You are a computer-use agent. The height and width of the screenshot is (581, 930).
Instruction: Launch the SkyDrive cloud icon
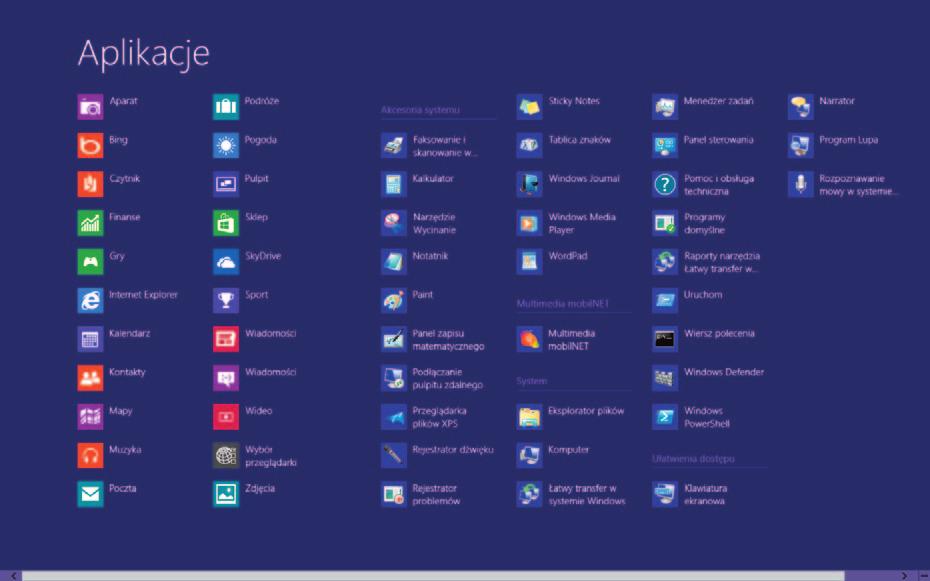point(226,261)
